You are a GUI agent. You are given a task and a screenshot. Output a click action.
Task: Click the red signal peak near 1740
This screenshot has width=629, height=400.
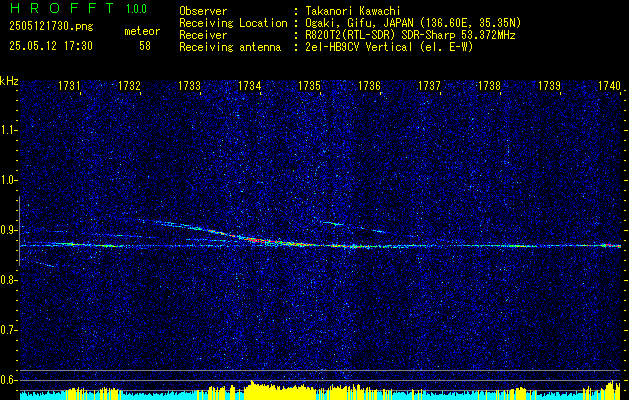coord(613,244)
